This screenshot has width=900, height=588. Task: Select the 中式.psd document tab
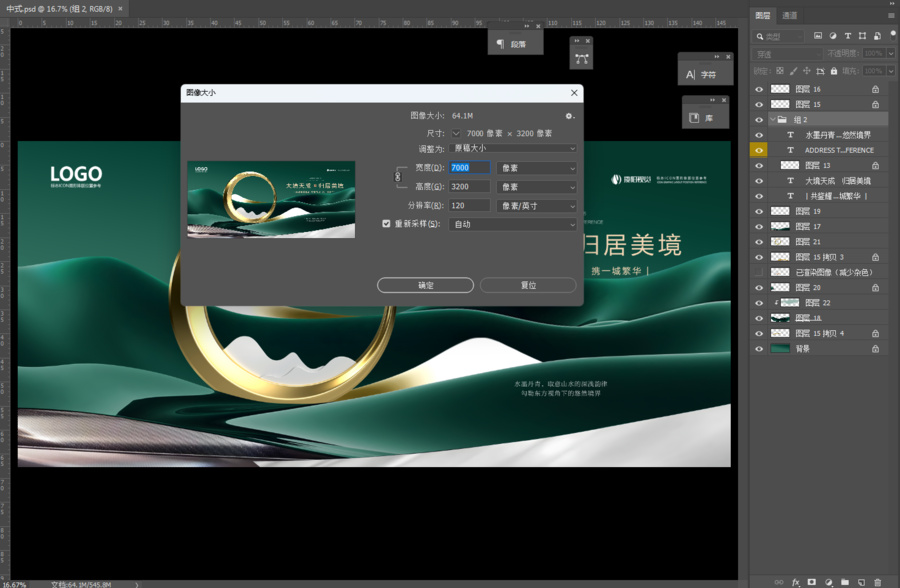pyautogui.click(x=59, y=9)
